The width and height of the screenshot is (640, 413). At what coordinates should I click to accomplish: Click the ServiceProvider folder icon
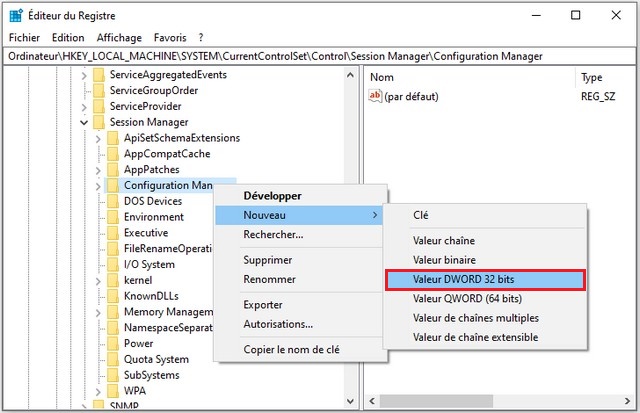(99, 107)
